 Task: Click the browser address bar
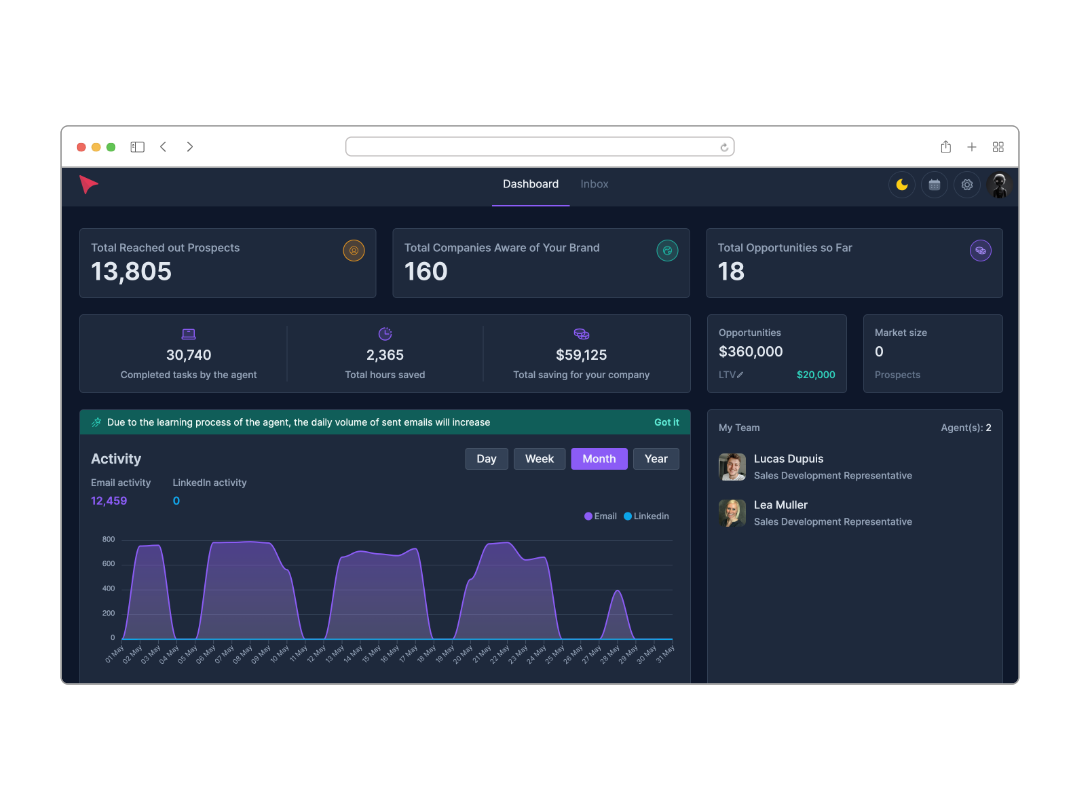540,146
